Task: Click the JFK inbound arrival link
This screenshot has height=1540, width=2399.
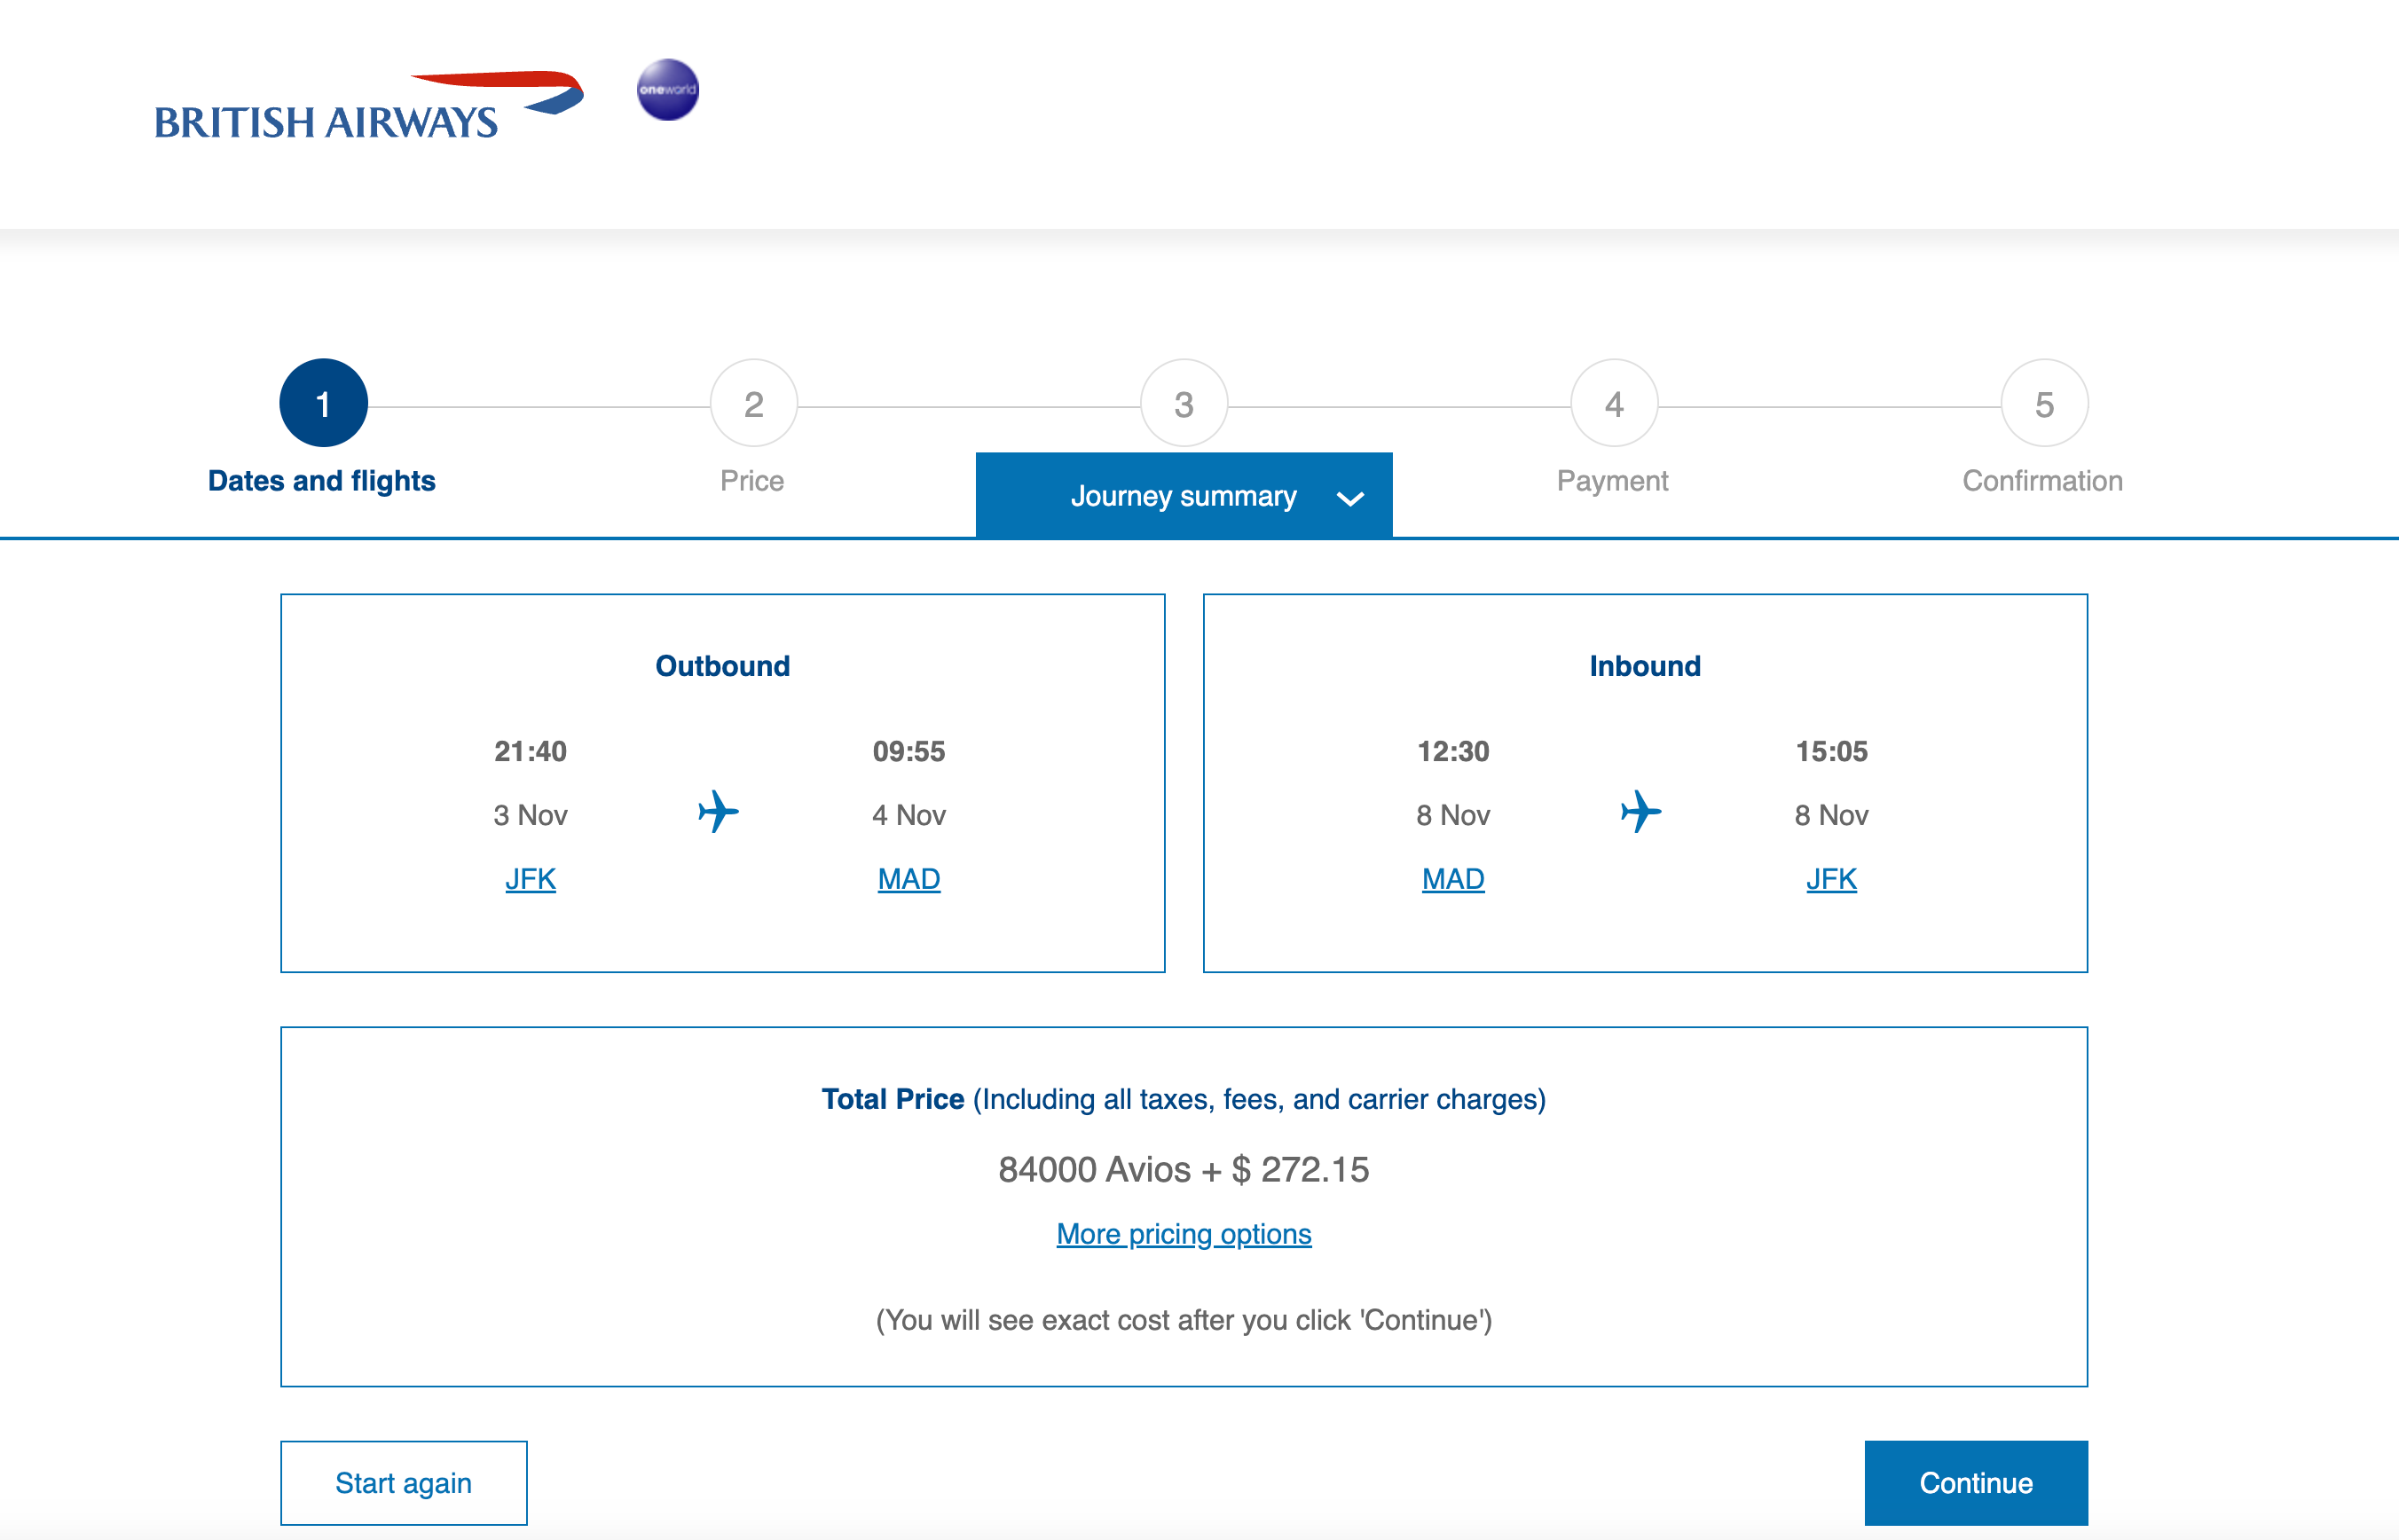Action: click(x=1830, y=879)
